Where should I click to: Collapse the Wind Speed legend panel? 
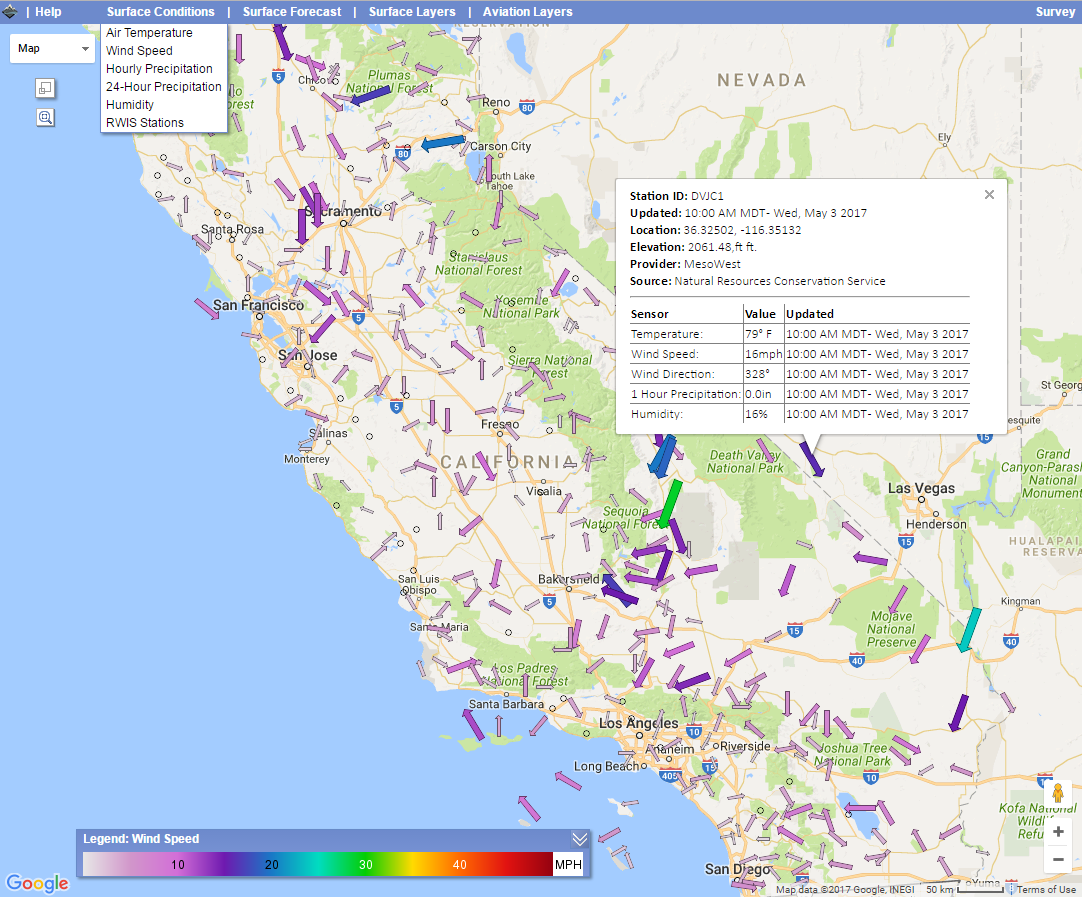pos(579,839)
